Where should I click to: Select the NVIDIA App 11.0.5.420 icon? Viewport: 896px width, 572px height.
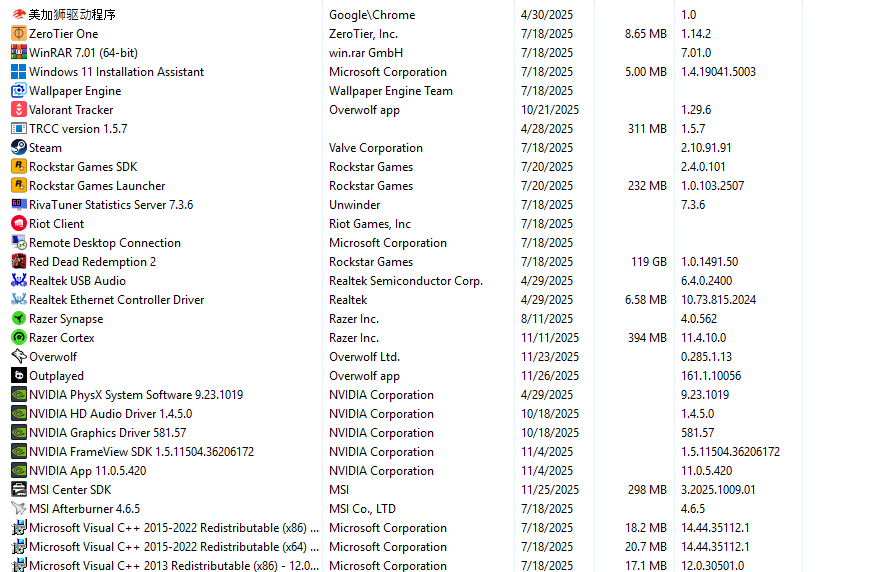[19, 470]
